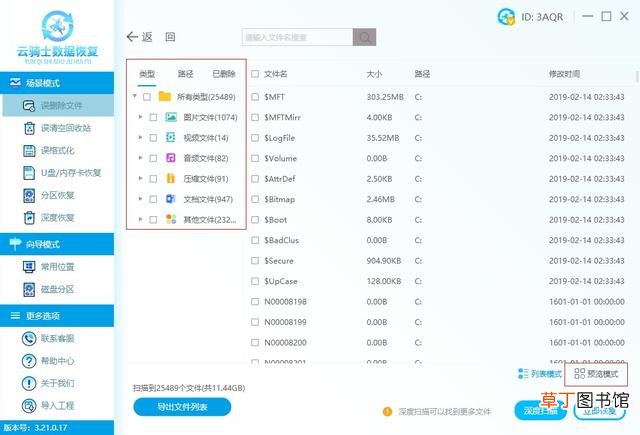Select the $BadClus file name
The width and height of the screenshot is (640, 435).
(281, 240)
